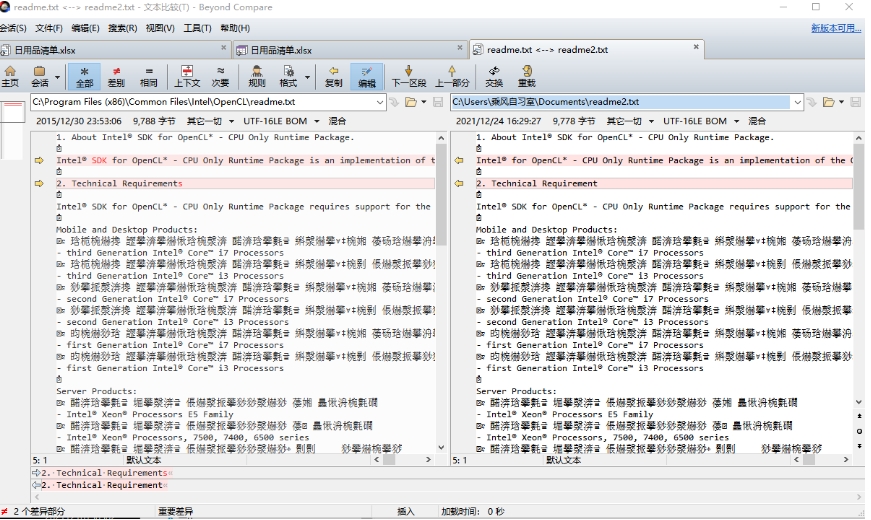Screen dimensions: 871x520
Task: Open the right pane line-ending (其它一切) dropdown
Action: click(630, 121)
